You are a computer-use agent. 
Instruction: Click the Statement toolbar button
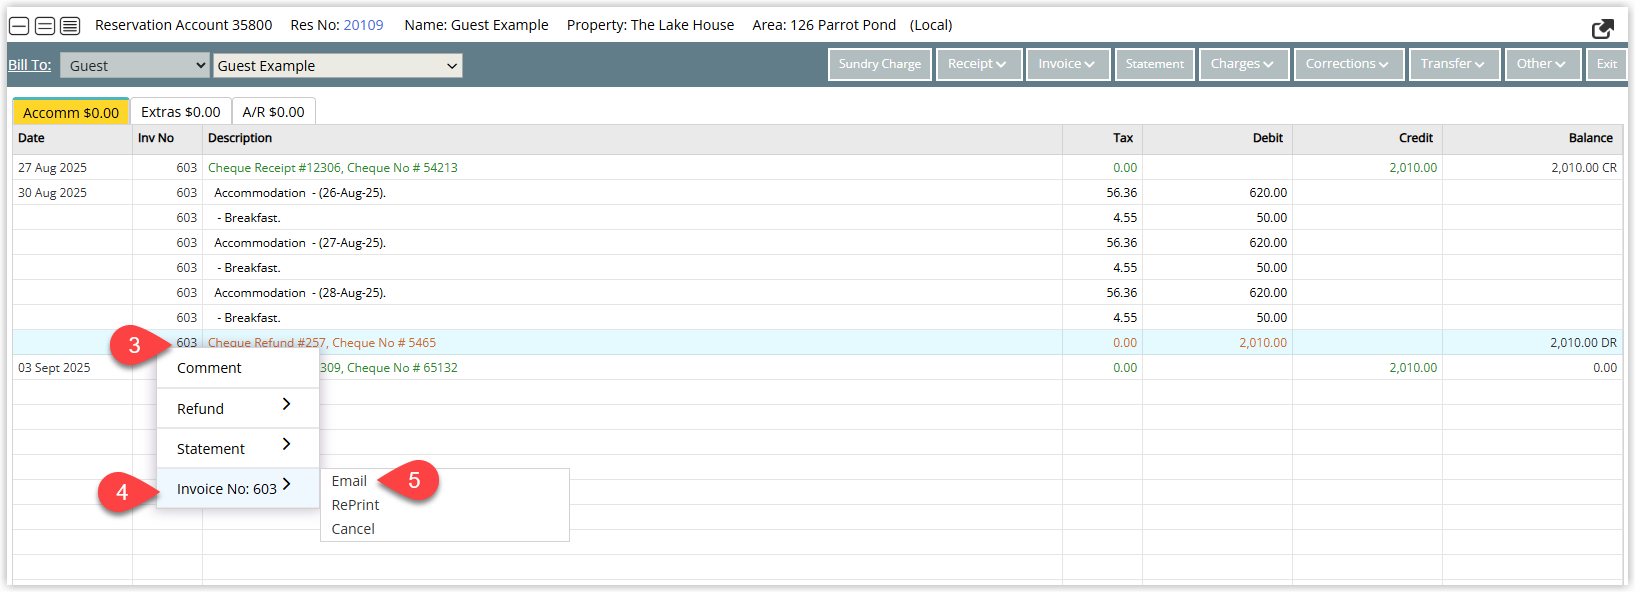click(x=1155, y=64)
